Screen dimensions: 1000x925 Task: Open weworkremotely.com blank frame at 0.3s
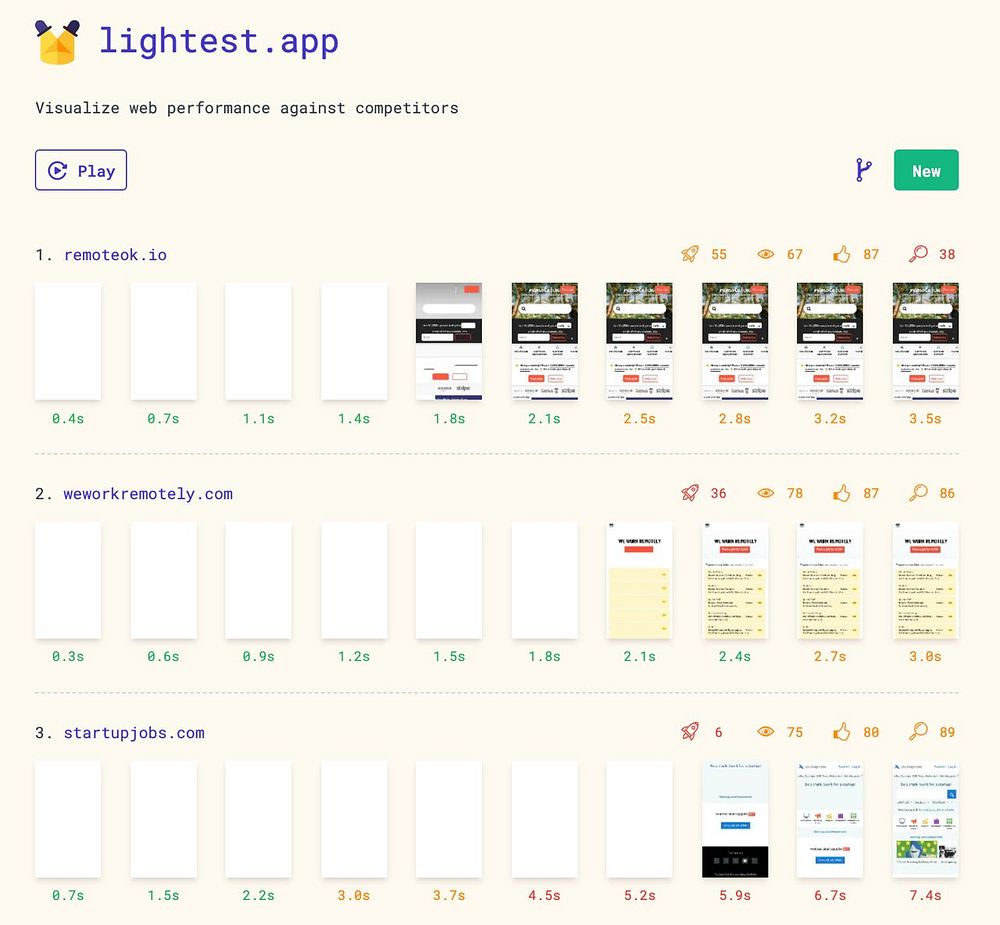tap(68, 581)
